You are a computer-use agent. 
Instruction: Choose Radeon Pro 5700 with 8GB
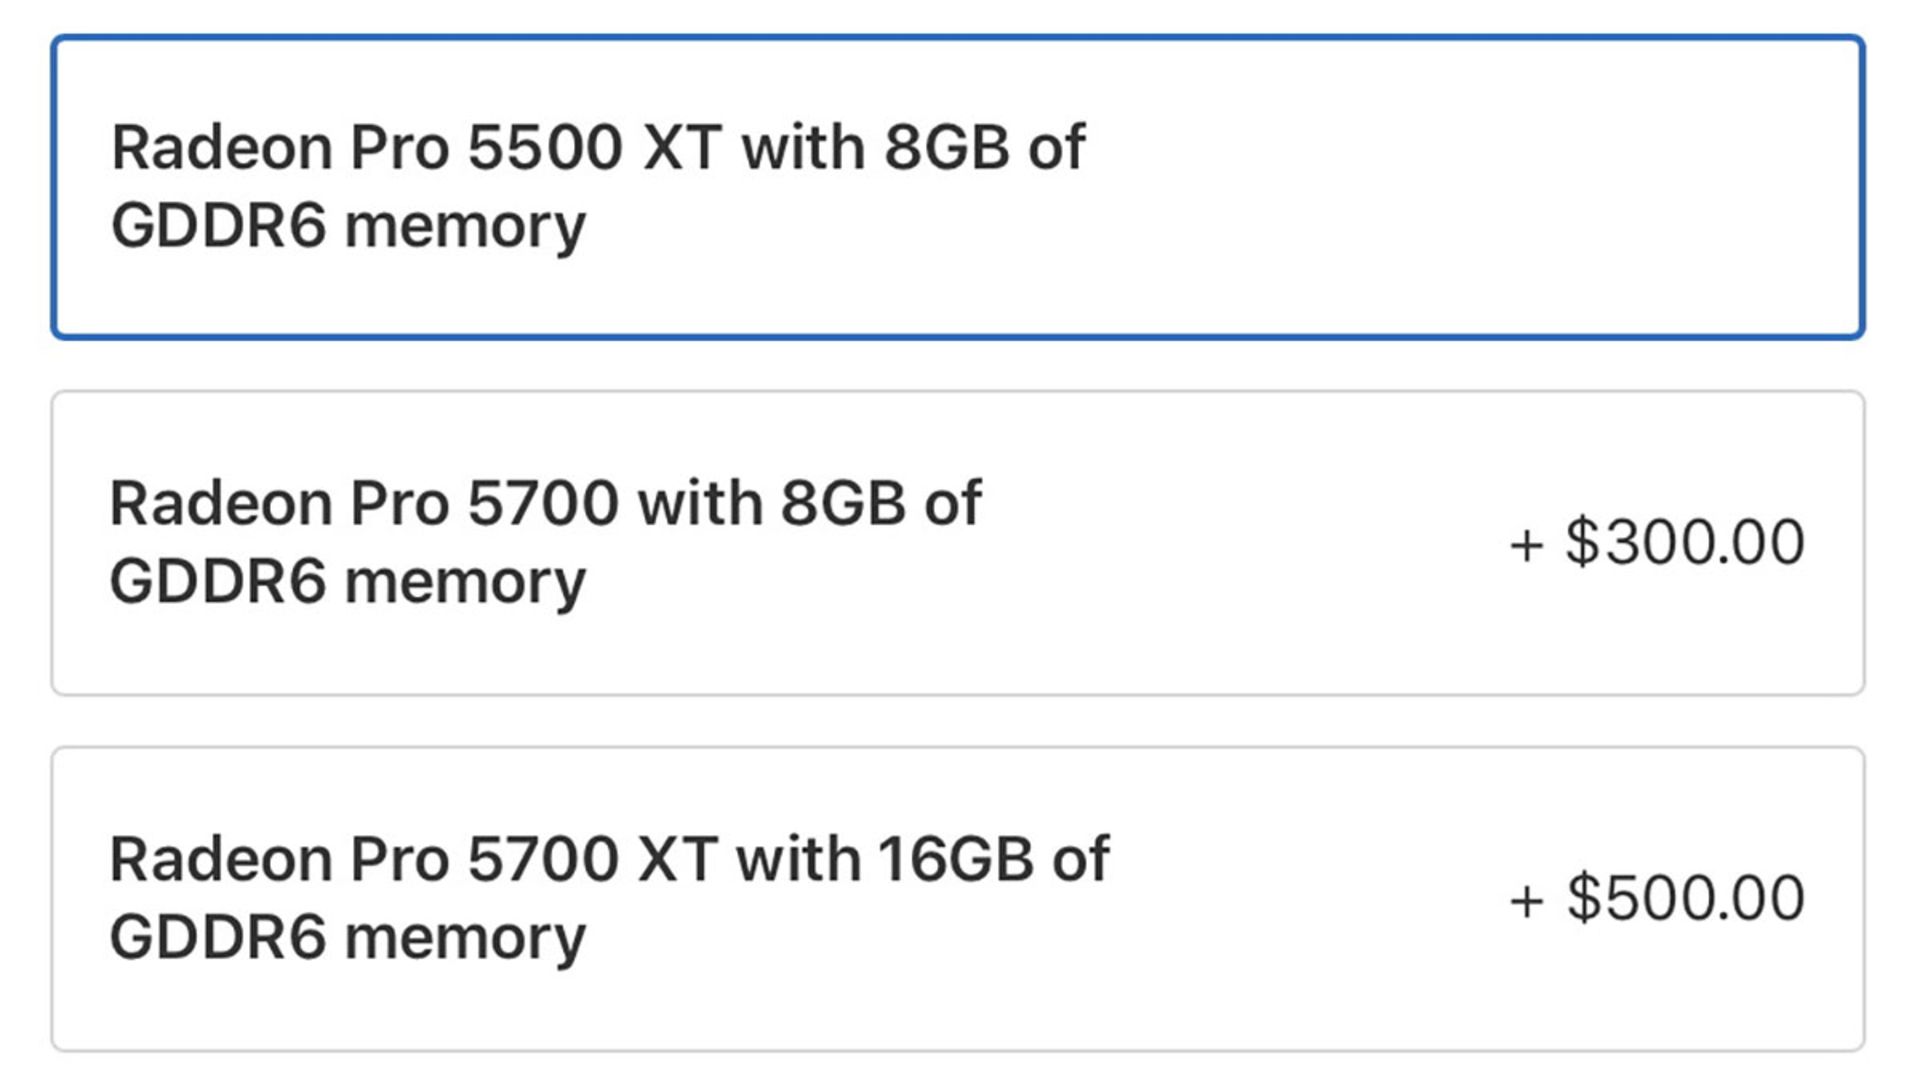pyautogui.click(x=957, y=543)
